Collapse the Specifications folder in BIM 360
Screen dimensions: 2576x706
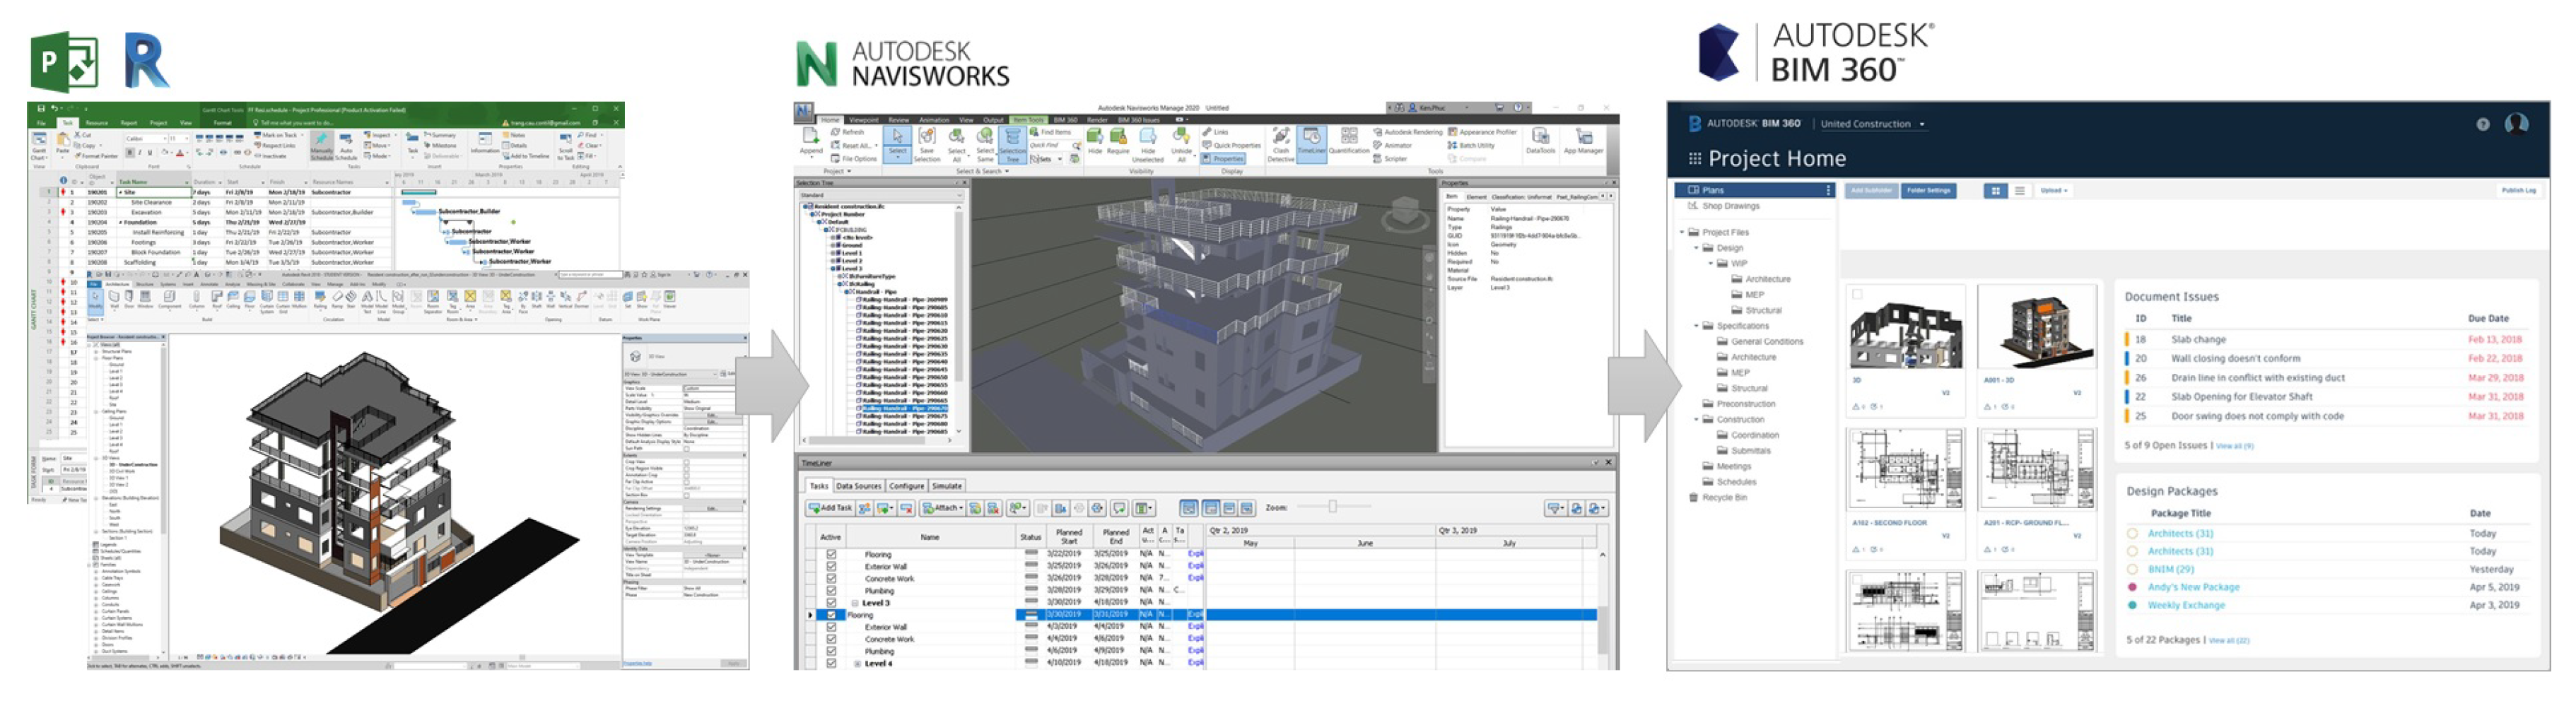click(x=1696, y=326)
